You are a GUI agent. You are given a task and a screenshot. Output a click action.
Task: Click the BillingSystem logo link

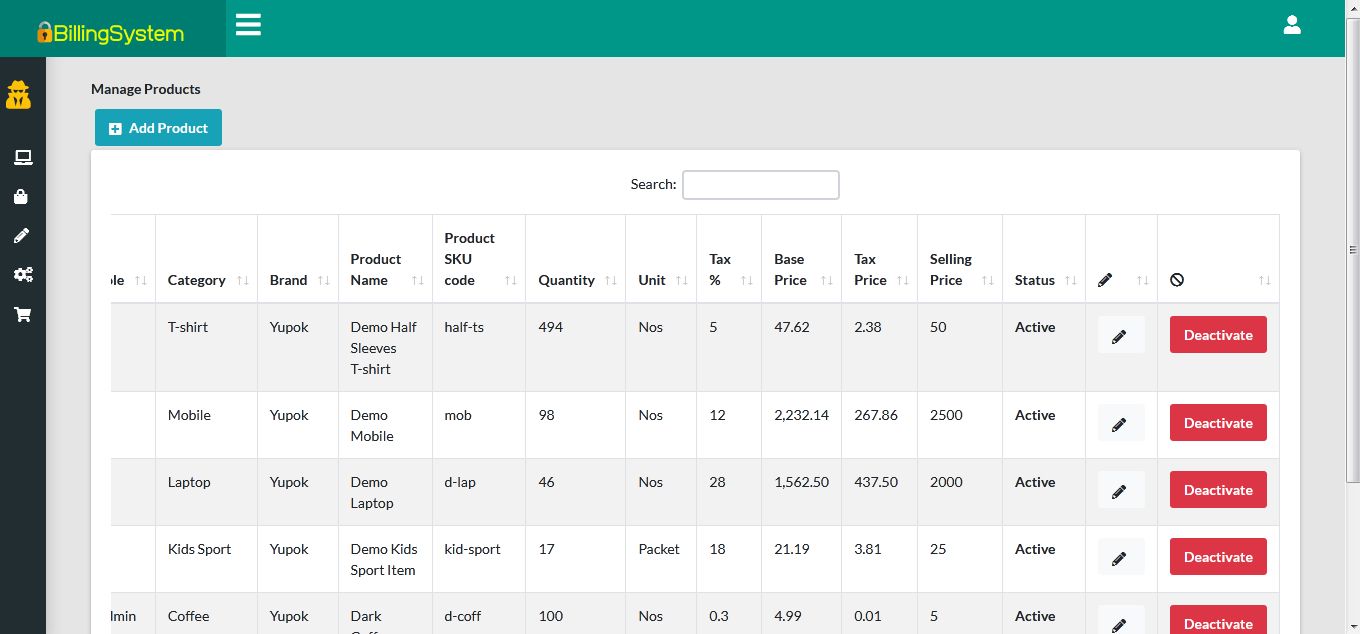(111, 33)
